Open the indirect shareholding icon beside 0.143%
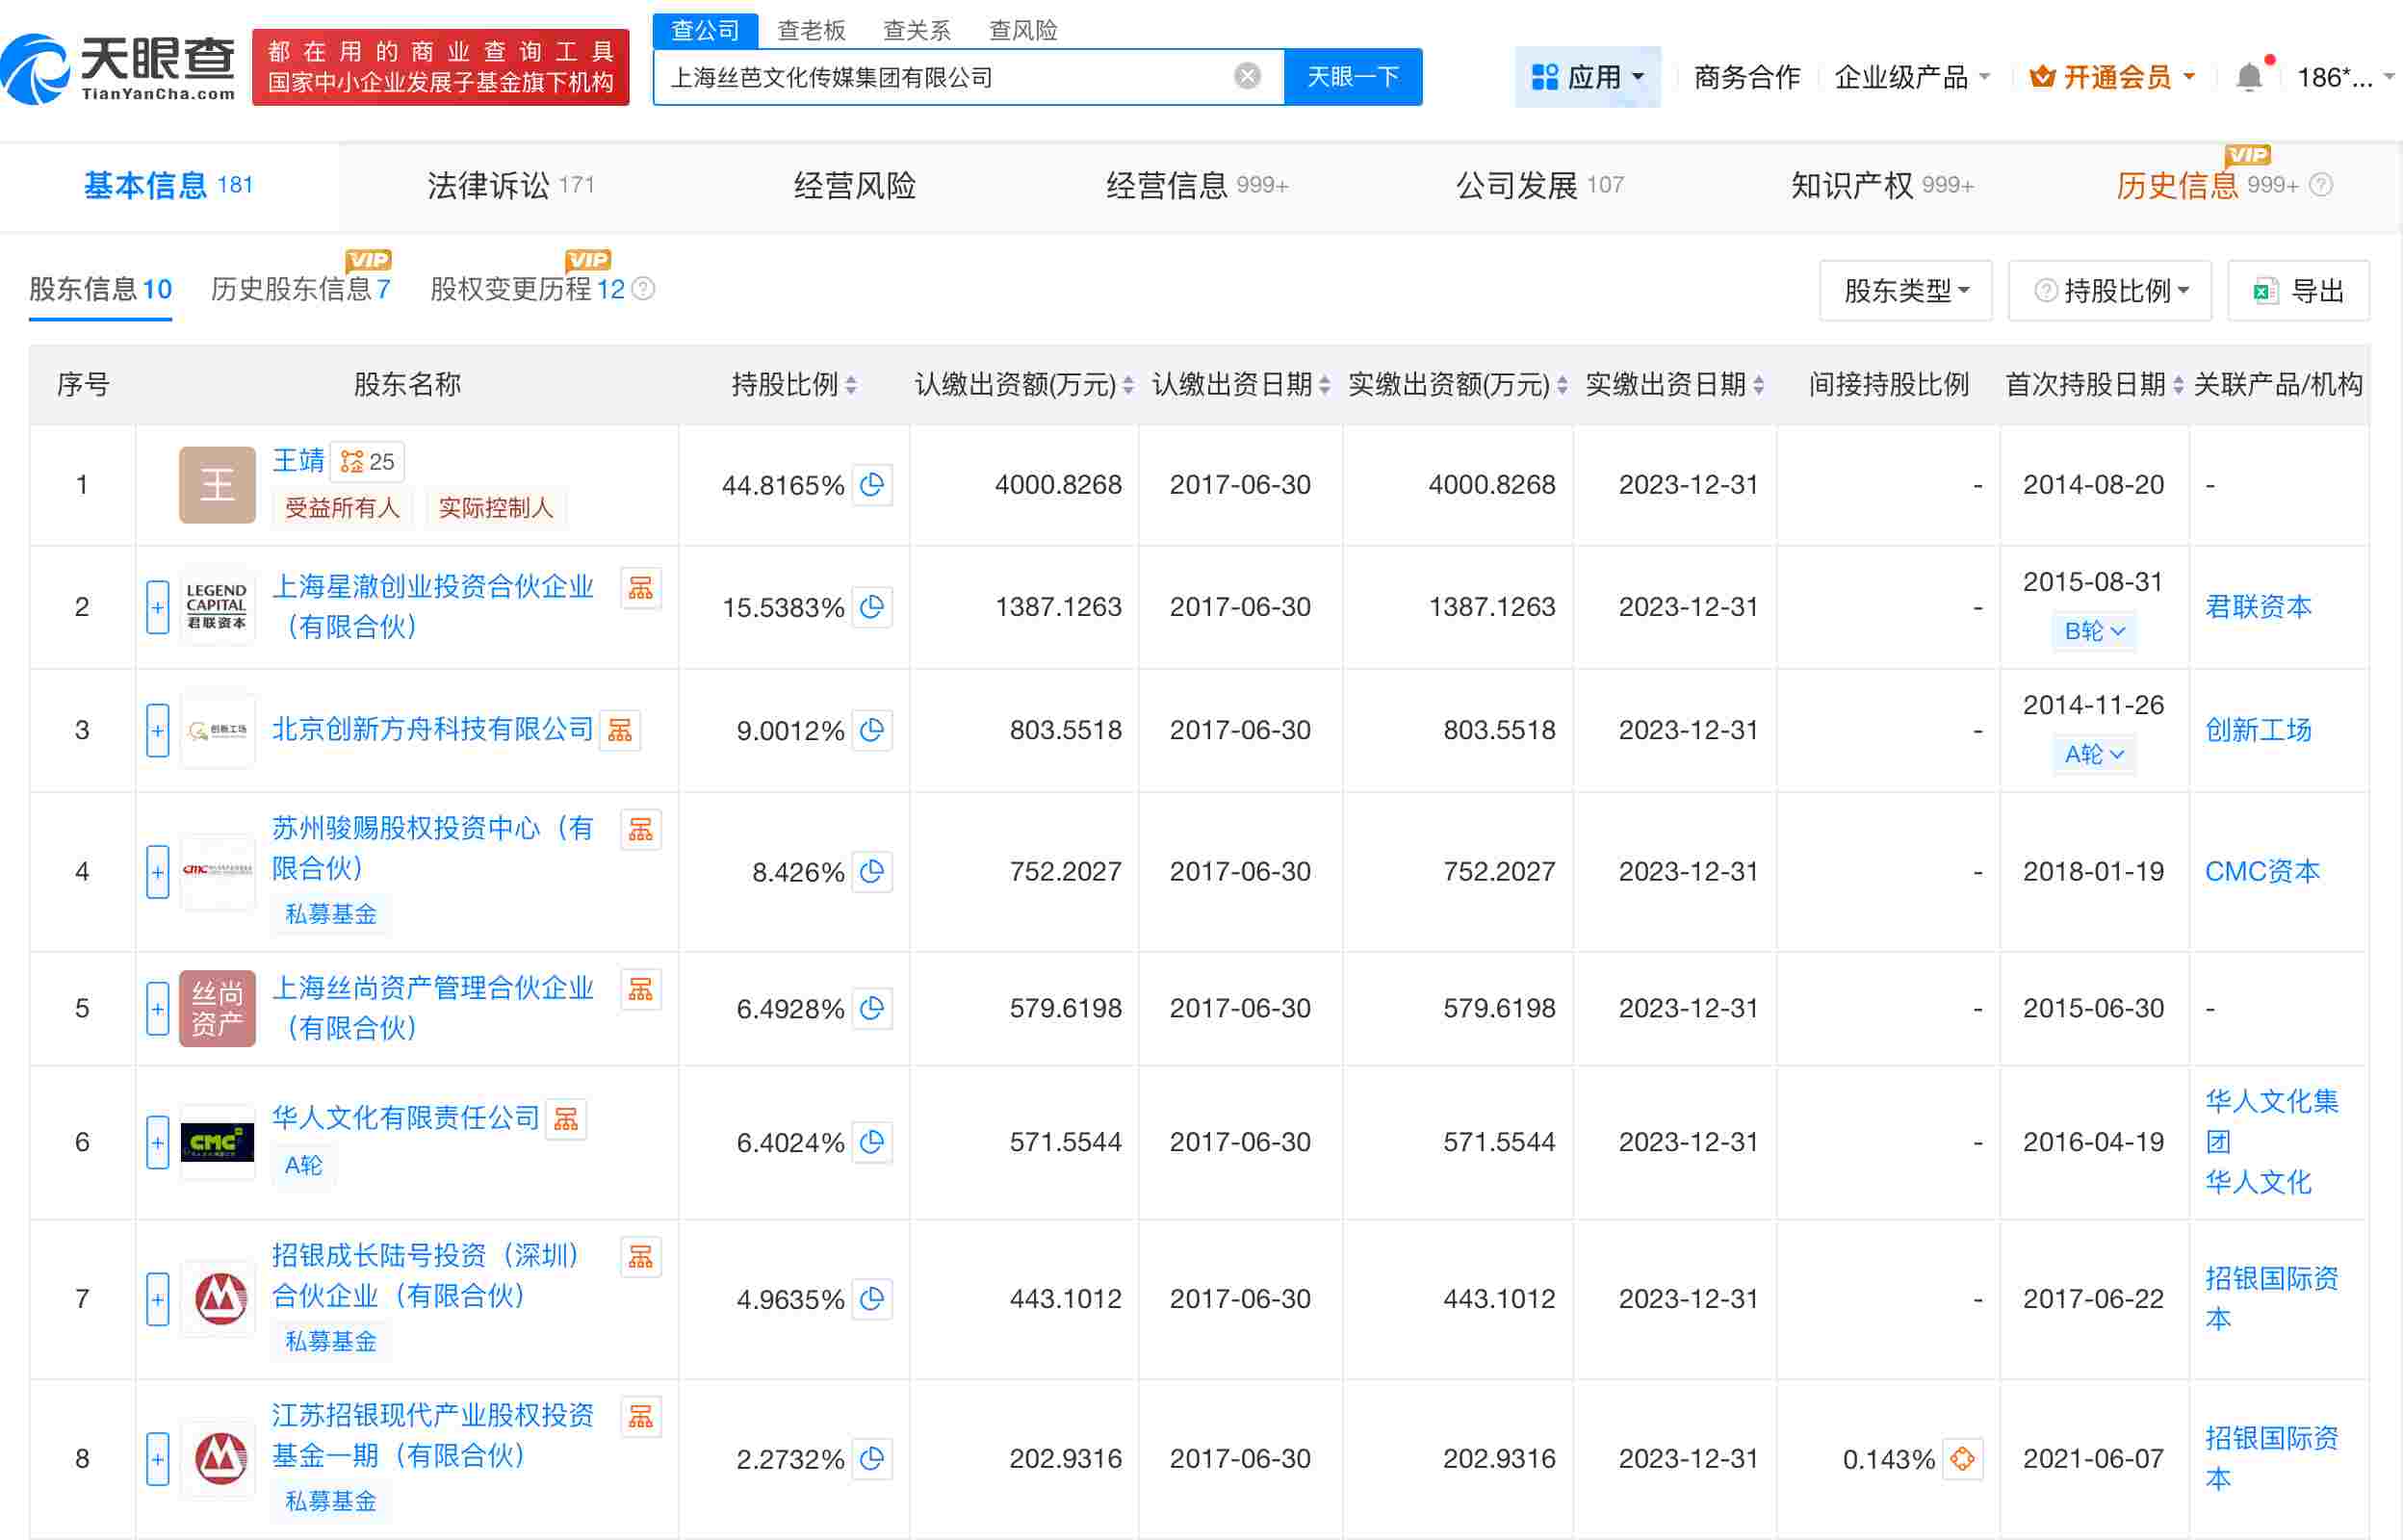This screenshot has width=2403, height=1540. [x=1961, y=1459]
